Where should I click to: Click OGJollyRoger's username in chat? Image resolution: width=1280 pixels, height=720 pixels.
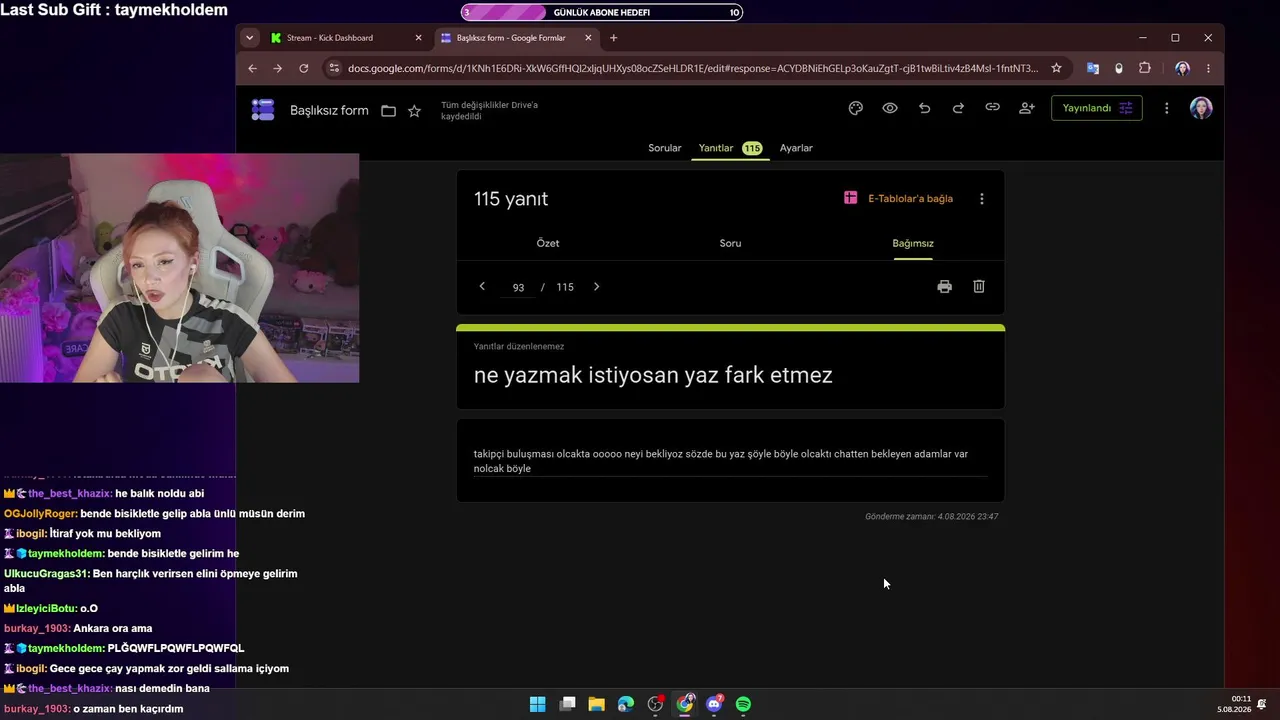[x=40, y=514]
